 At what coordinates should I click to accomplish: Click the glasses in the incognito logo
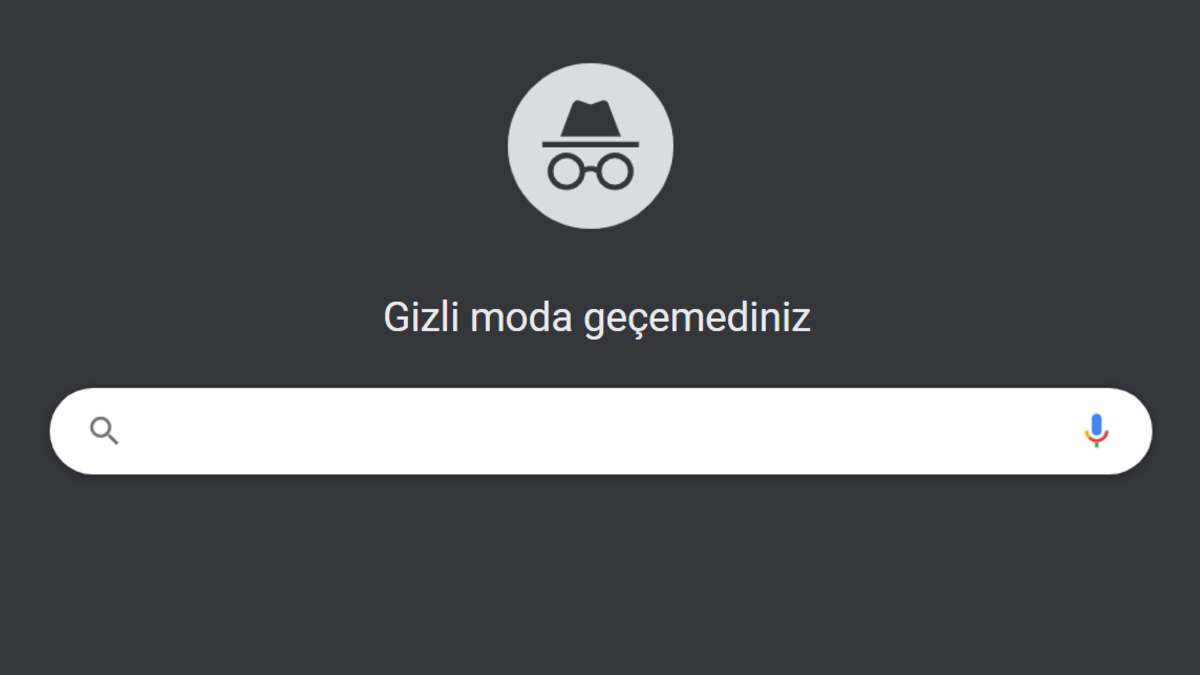point(590,171)
